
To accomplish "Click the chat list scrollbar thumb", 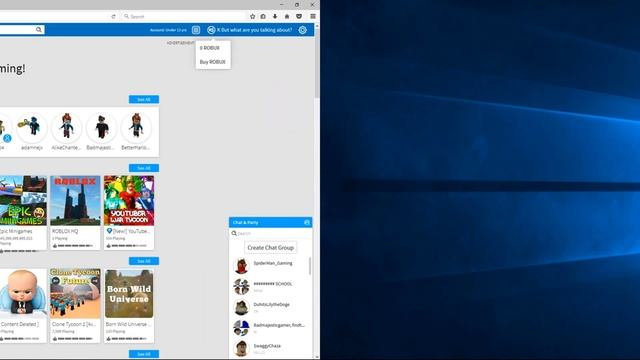I will pyautogui.click(x=310, y=266).
